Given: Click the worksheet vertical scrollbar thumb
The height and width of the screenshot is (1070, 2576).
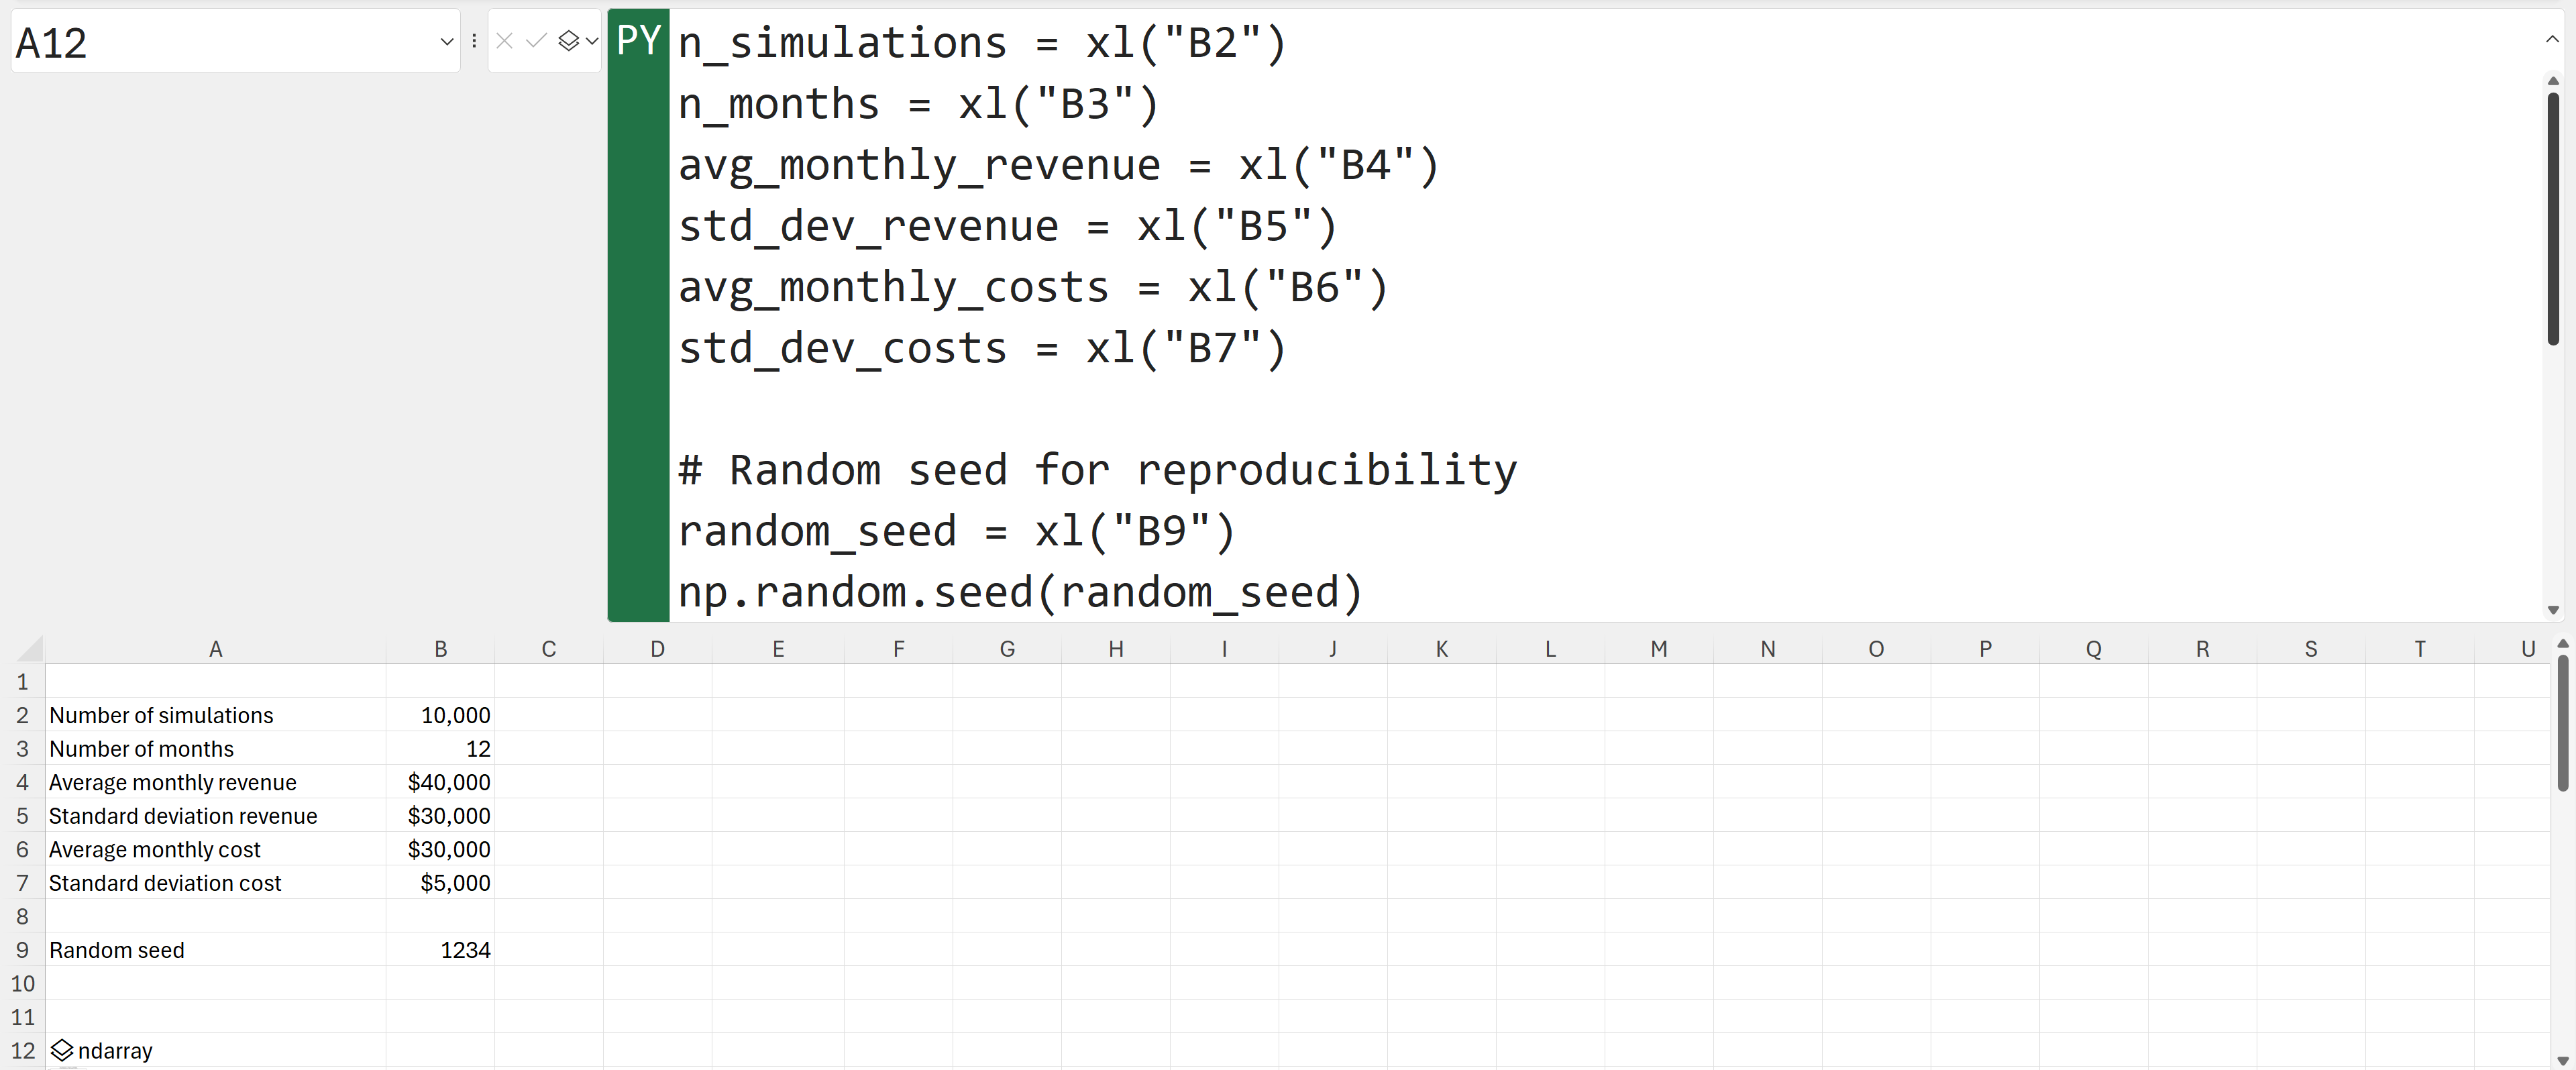Looking at the screenshot, I should tap(2562, 720).
